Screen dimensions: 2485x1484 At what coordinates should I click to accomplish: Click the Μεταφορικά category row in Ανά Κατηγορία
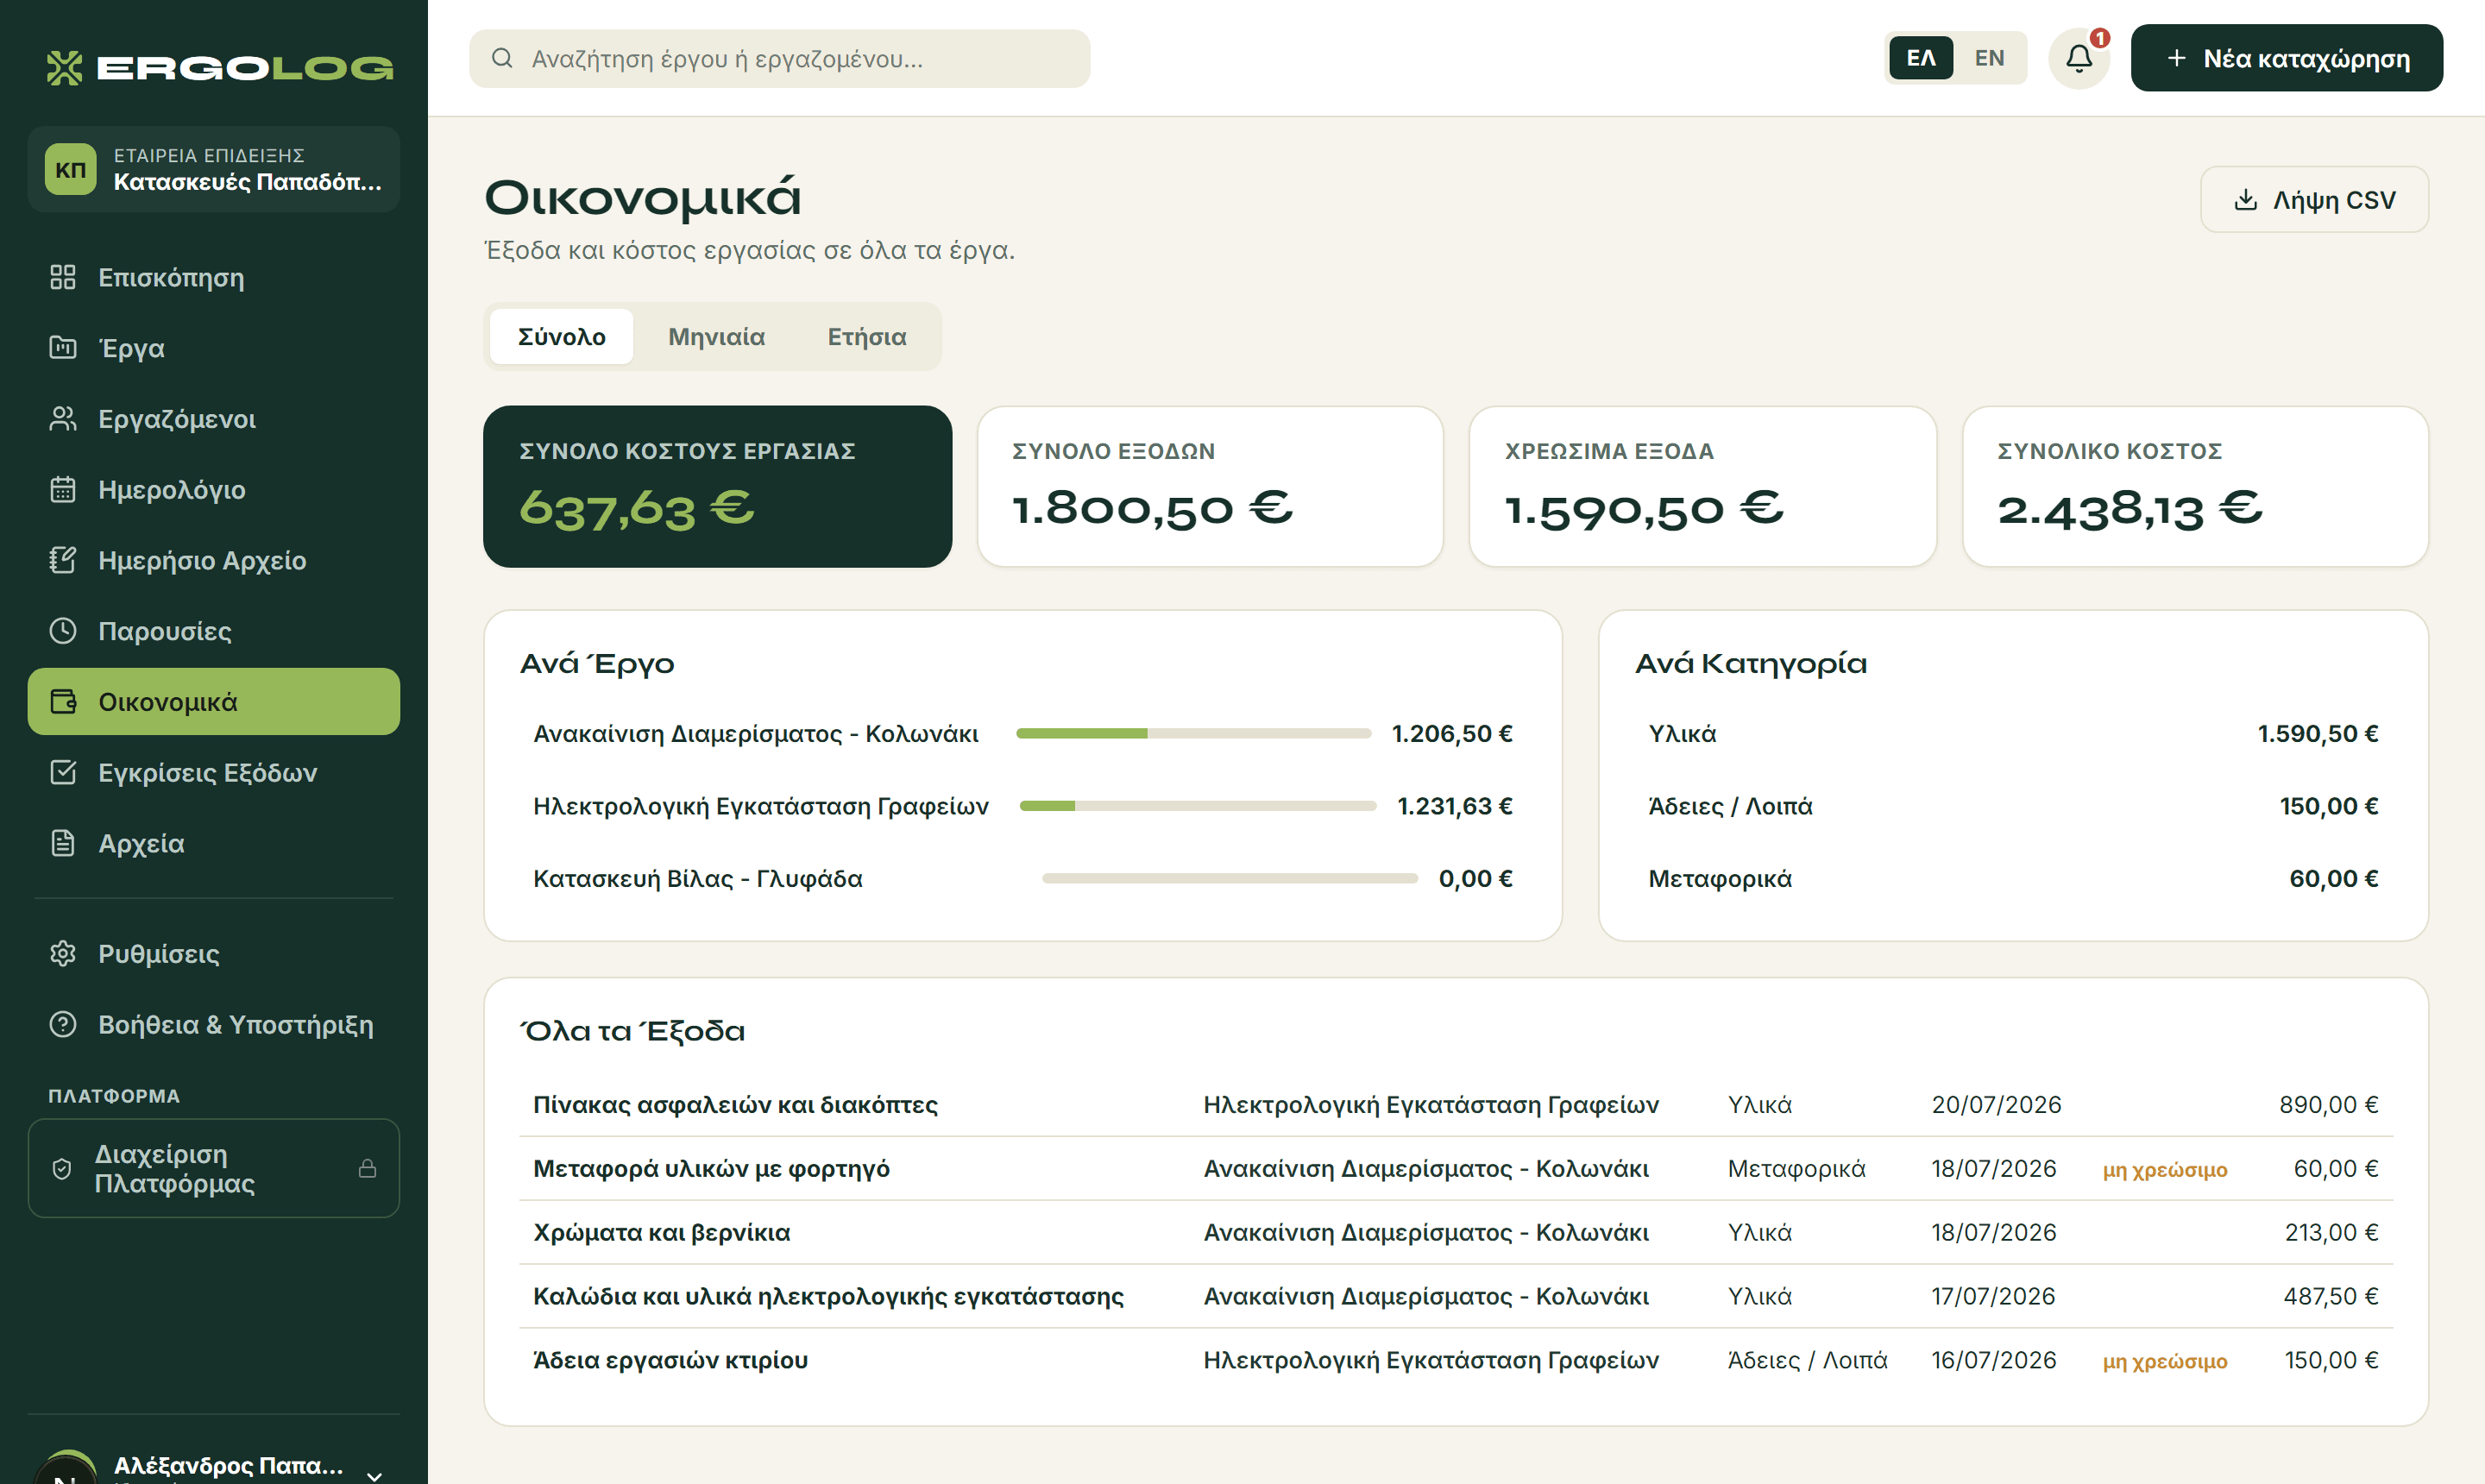click(2013, 878)
